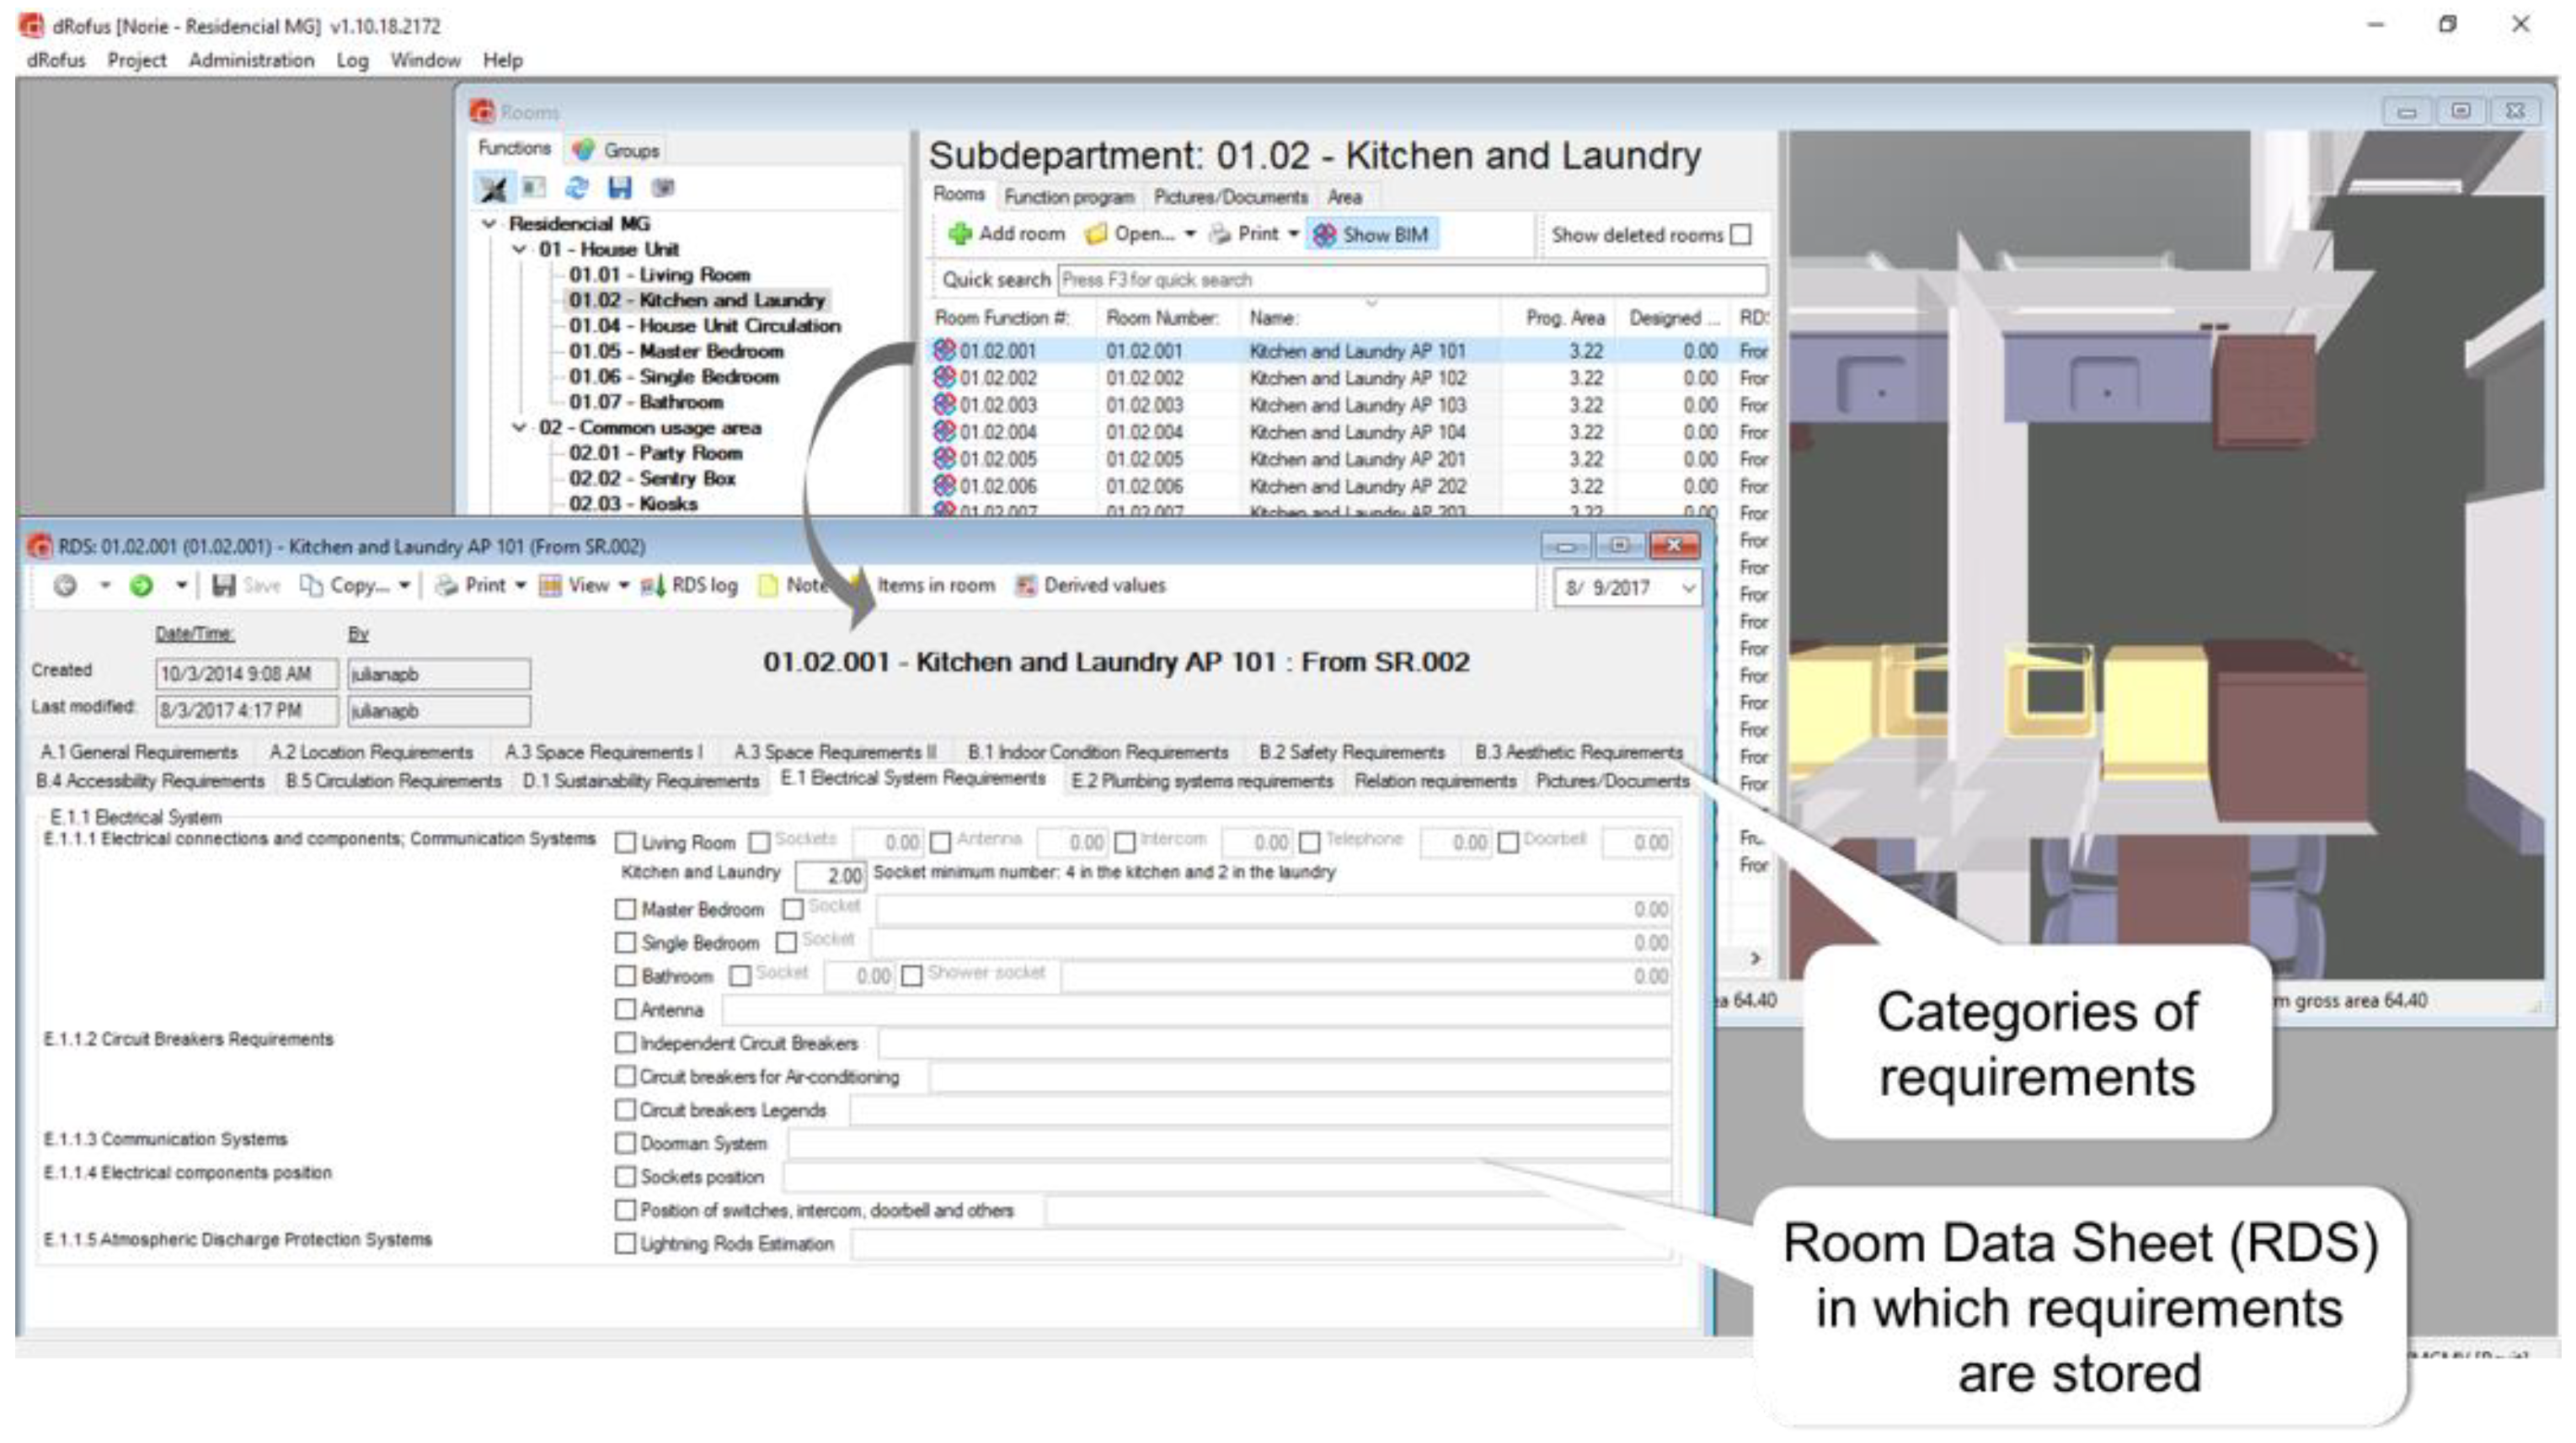The height and width of the screenshot is (1443, 2576).
Task: Collapse the 01 - House Unit tree node
Action: tap(519, 249)
